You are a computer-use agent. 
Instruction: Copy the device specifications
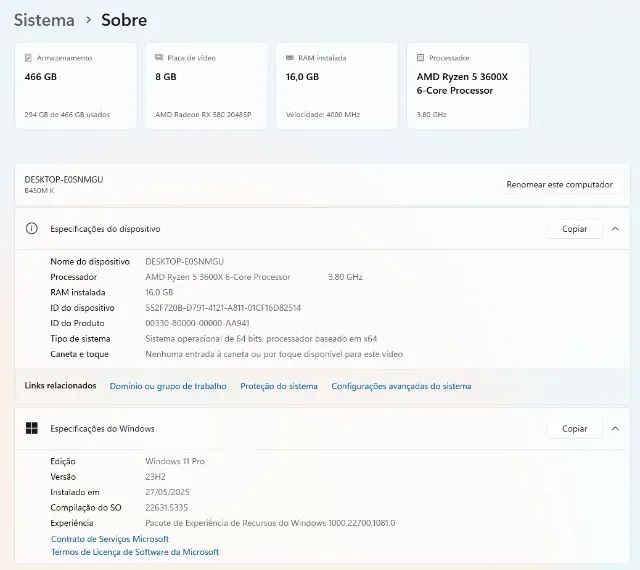pos(574,229)
